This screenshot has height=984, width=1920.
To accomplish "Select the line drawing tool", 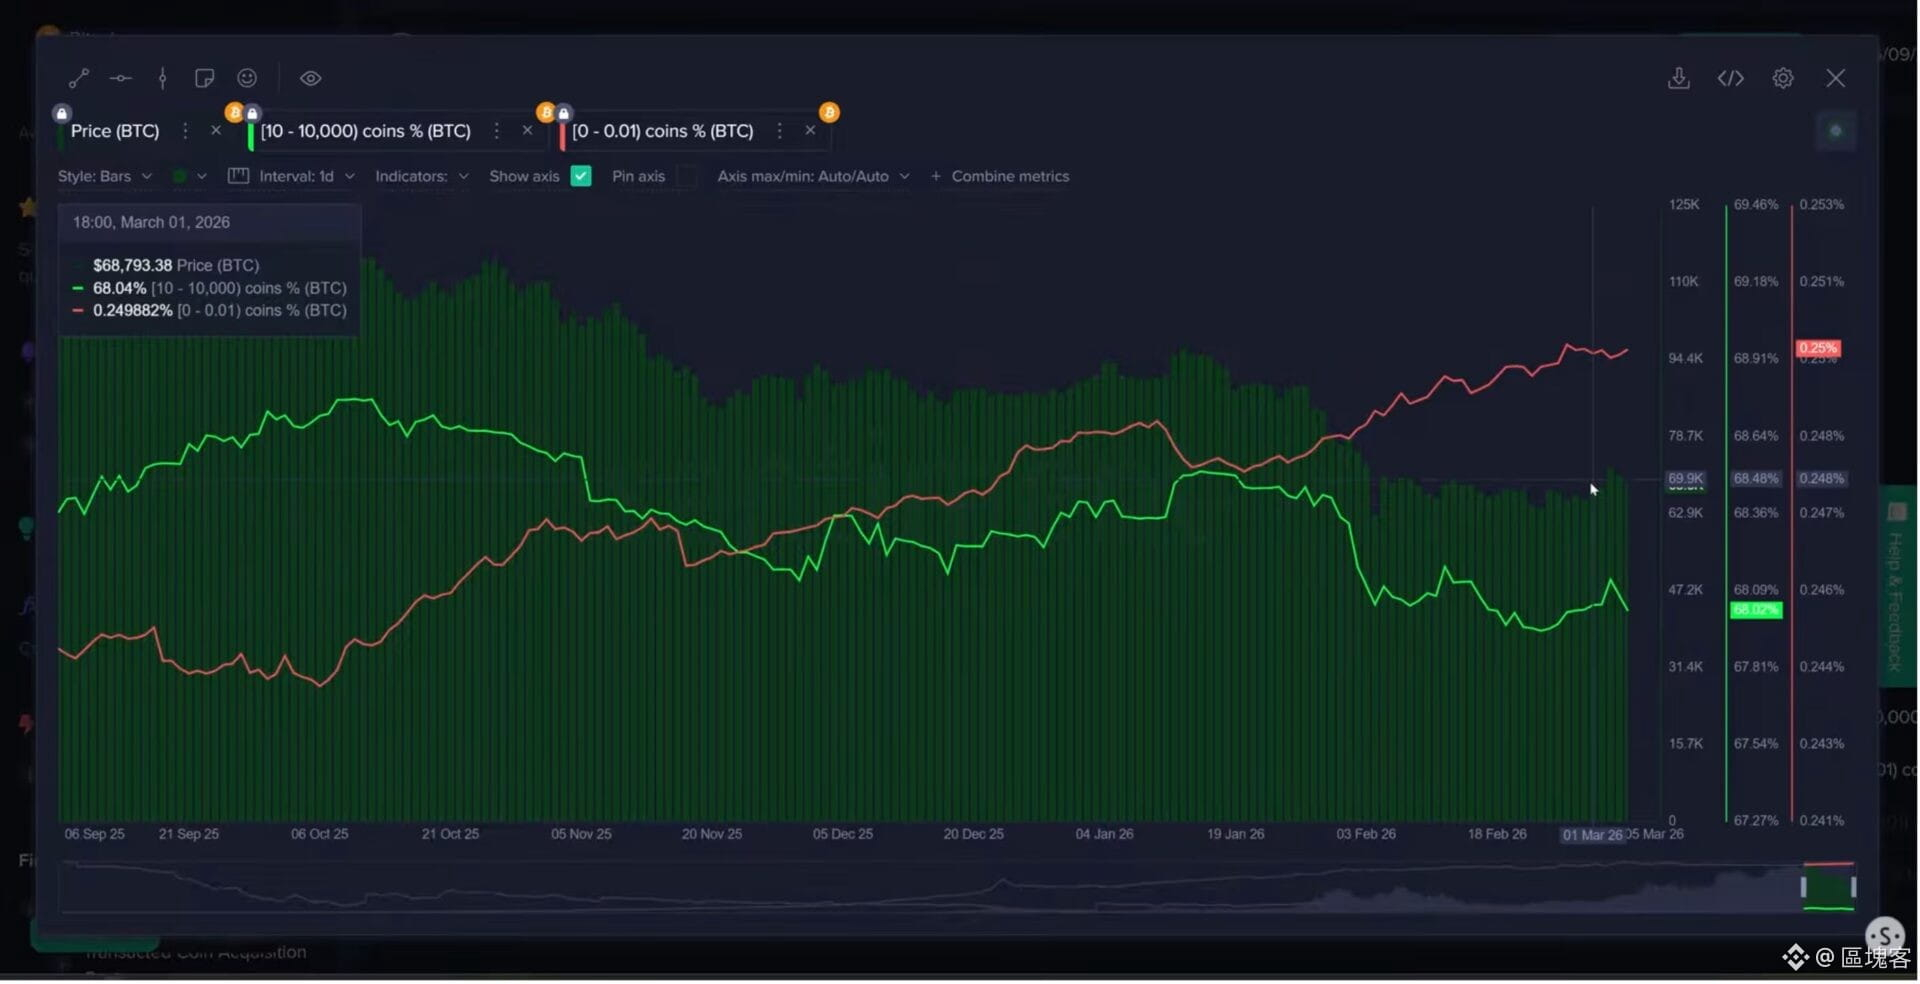I will 79,78.
